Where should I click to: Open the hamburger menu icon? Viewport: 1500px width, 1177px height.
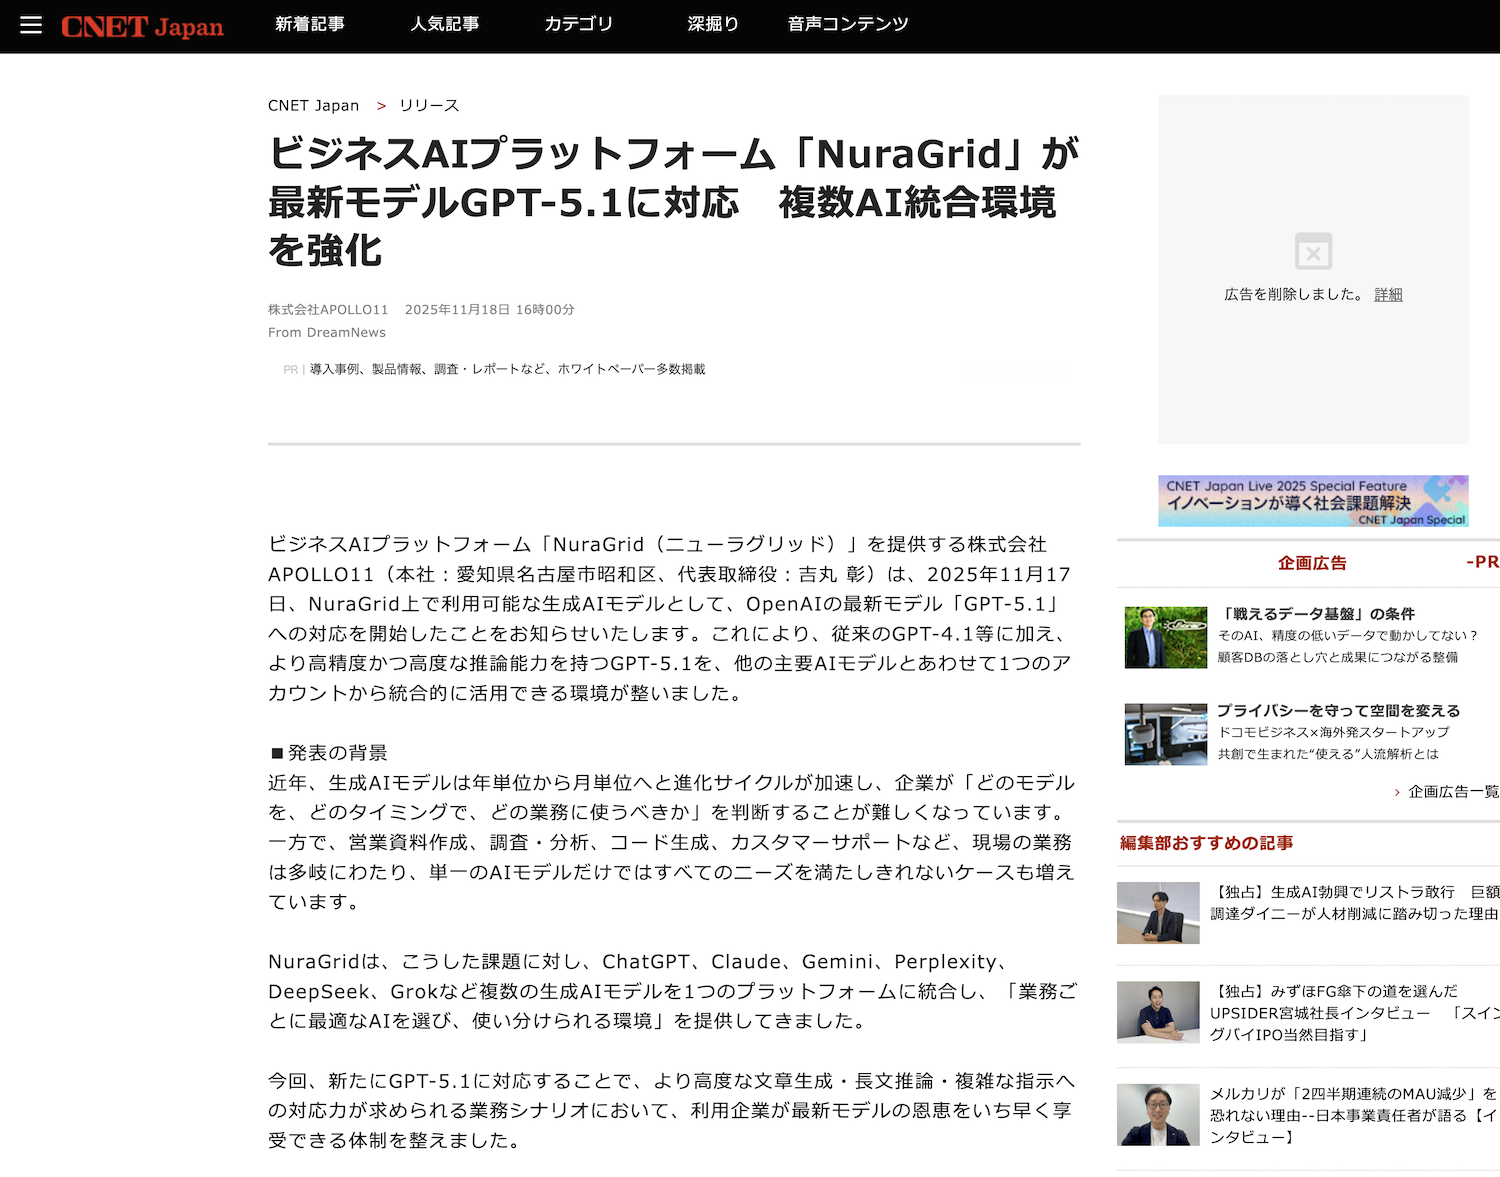(31, 25)
